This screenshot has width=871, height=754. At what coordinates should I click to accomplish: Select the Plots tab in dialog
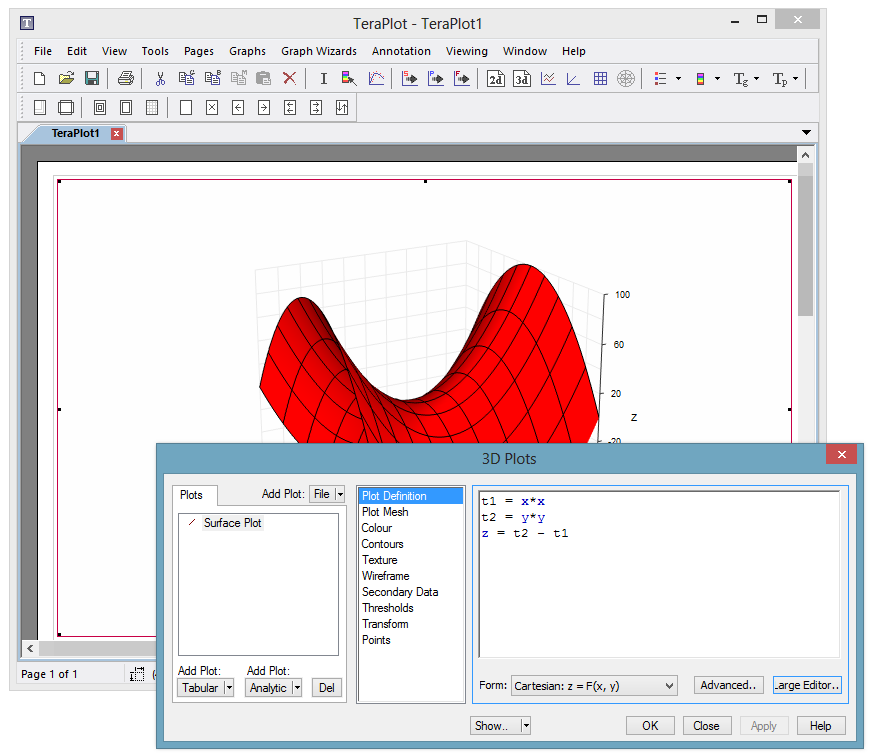pos(191,495)
